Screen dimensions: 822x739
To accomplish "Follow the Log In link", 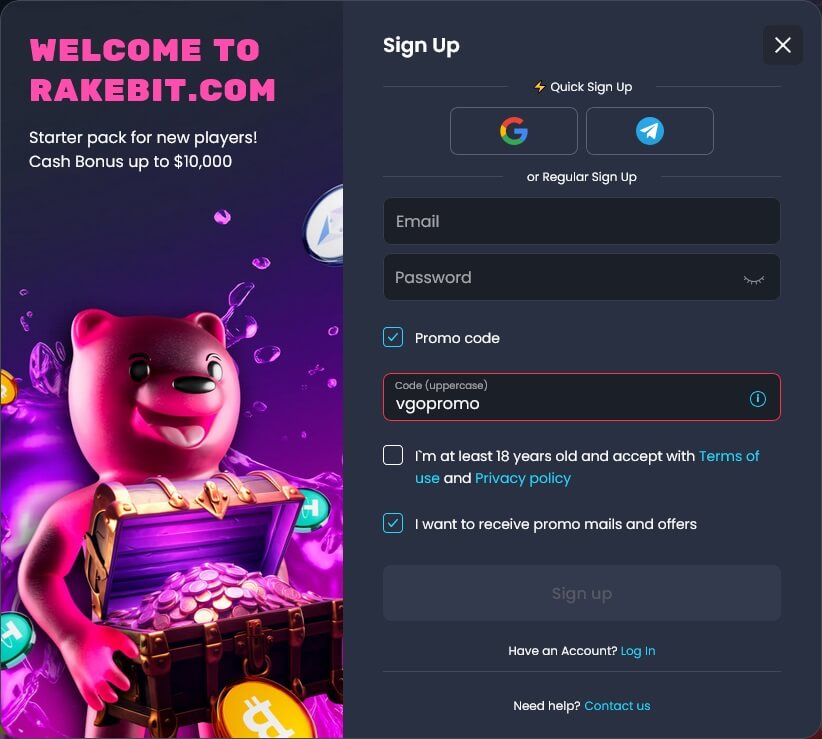I will click(x=637, y=650).
